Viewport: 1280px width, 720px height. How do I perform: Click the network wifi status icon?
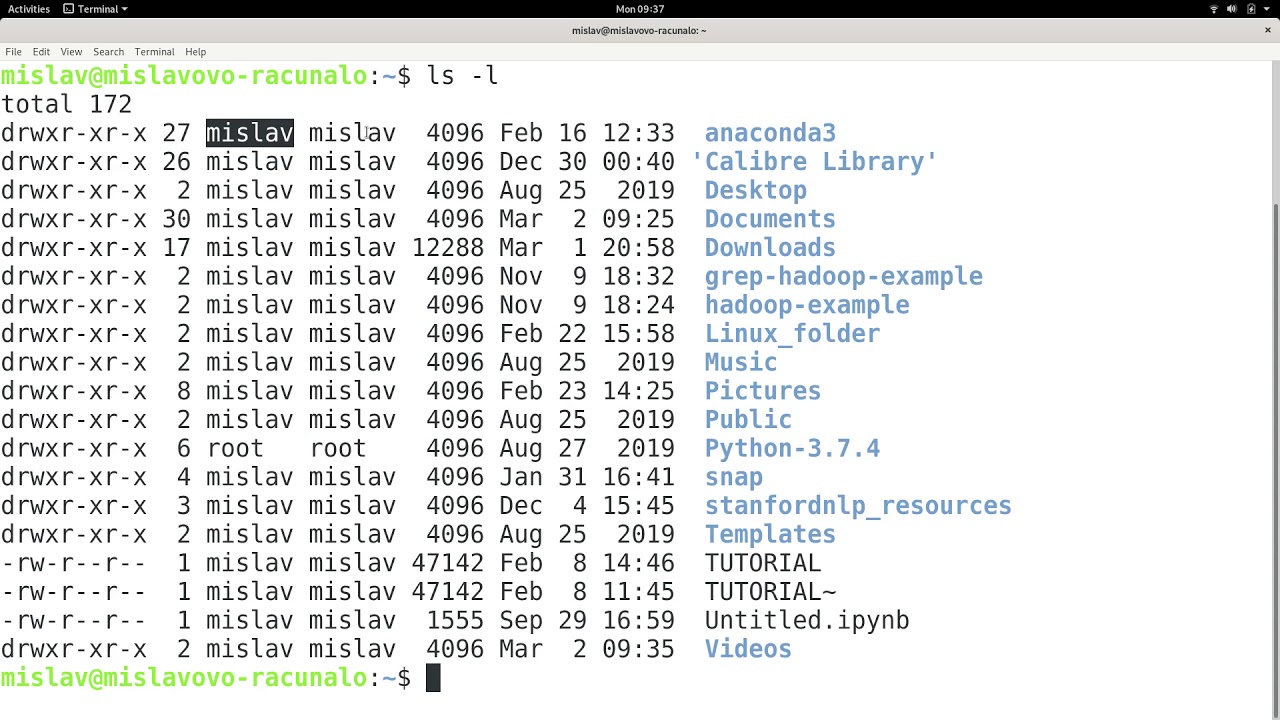pos(1214,9)
